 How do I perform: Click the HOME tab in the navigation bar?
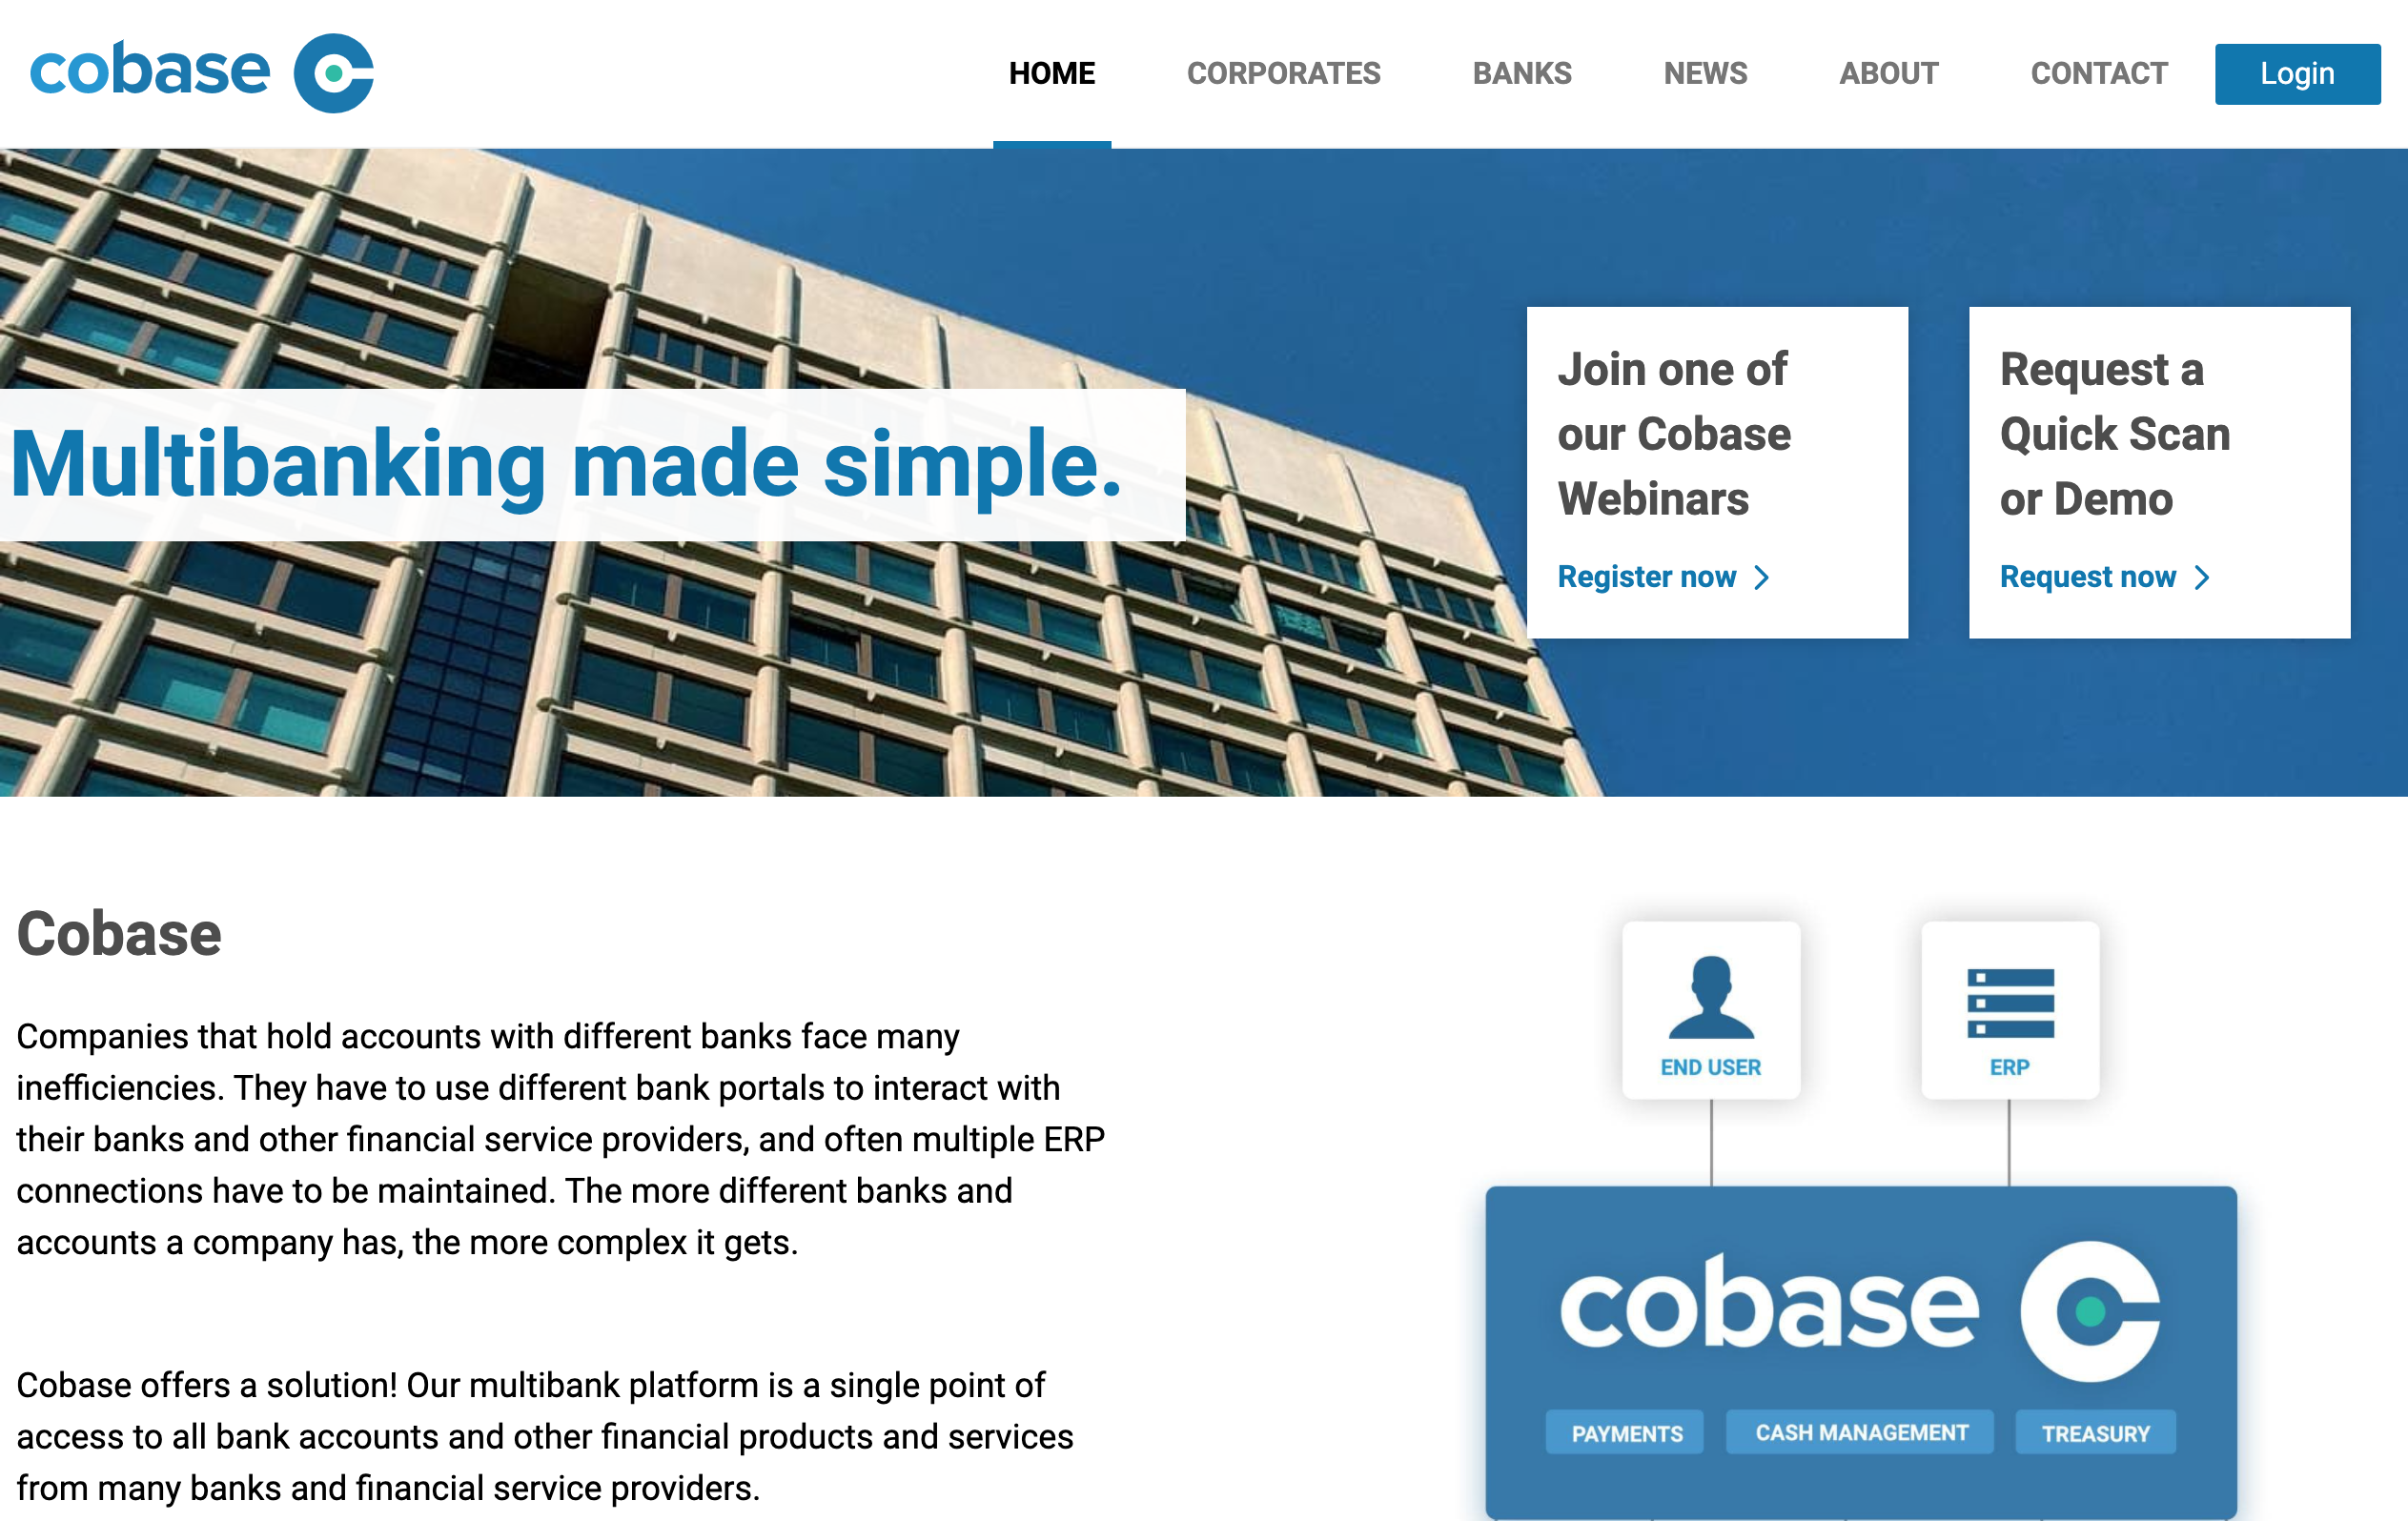click(x=1051, y=71)
